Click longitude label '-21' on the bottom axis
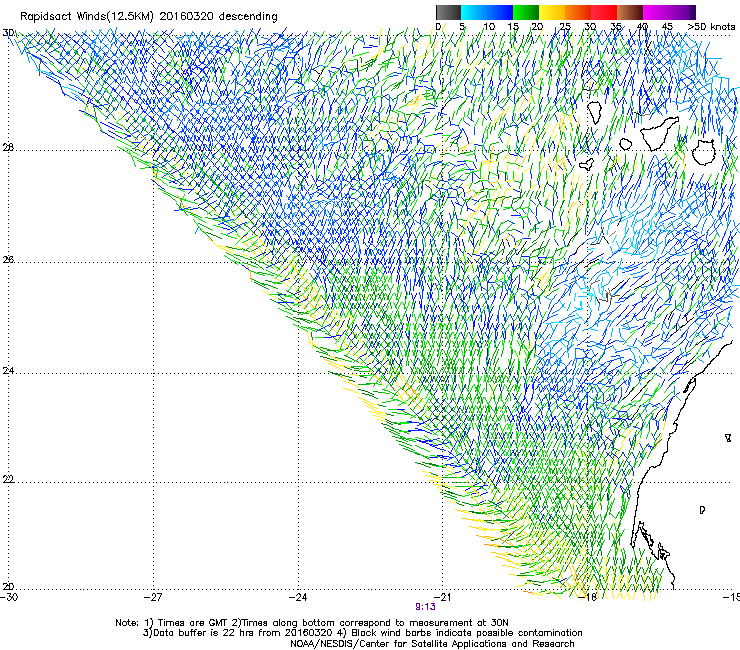The height and width of the screenshot is (650, 740). (x=442, y=597)
